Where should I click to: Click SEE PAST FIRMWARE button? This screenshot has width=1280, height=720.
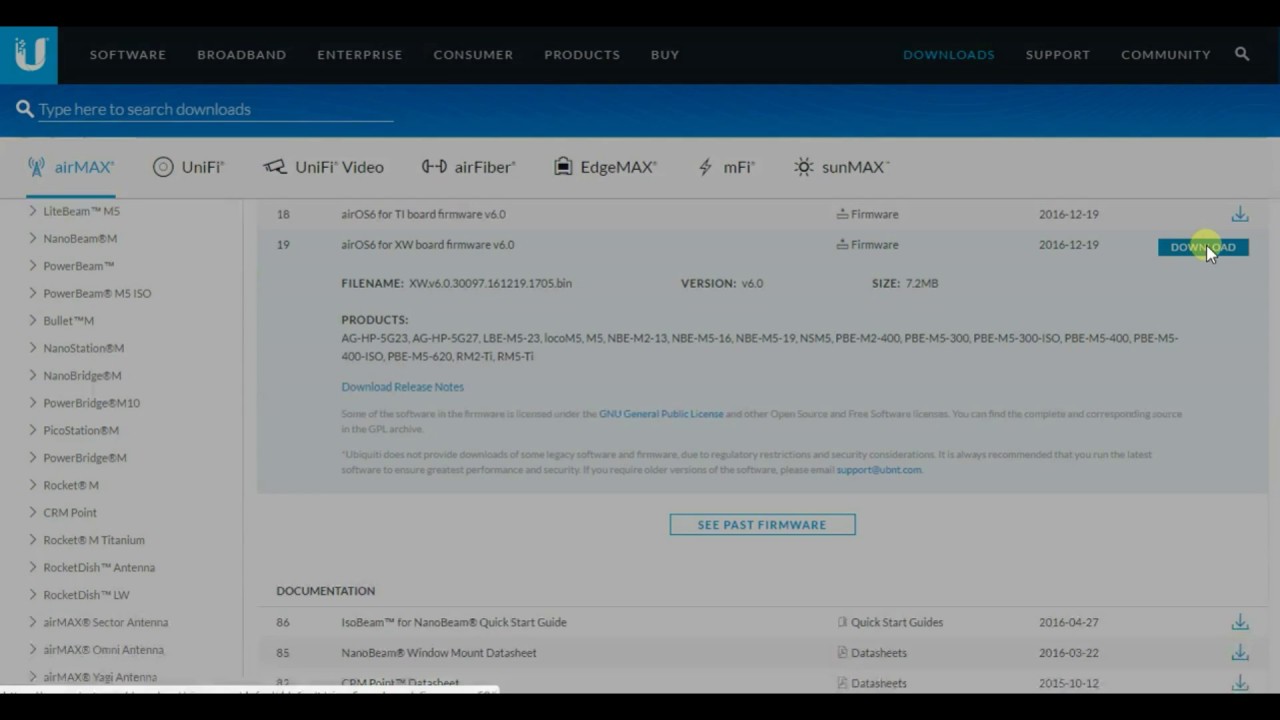(762, 524)
